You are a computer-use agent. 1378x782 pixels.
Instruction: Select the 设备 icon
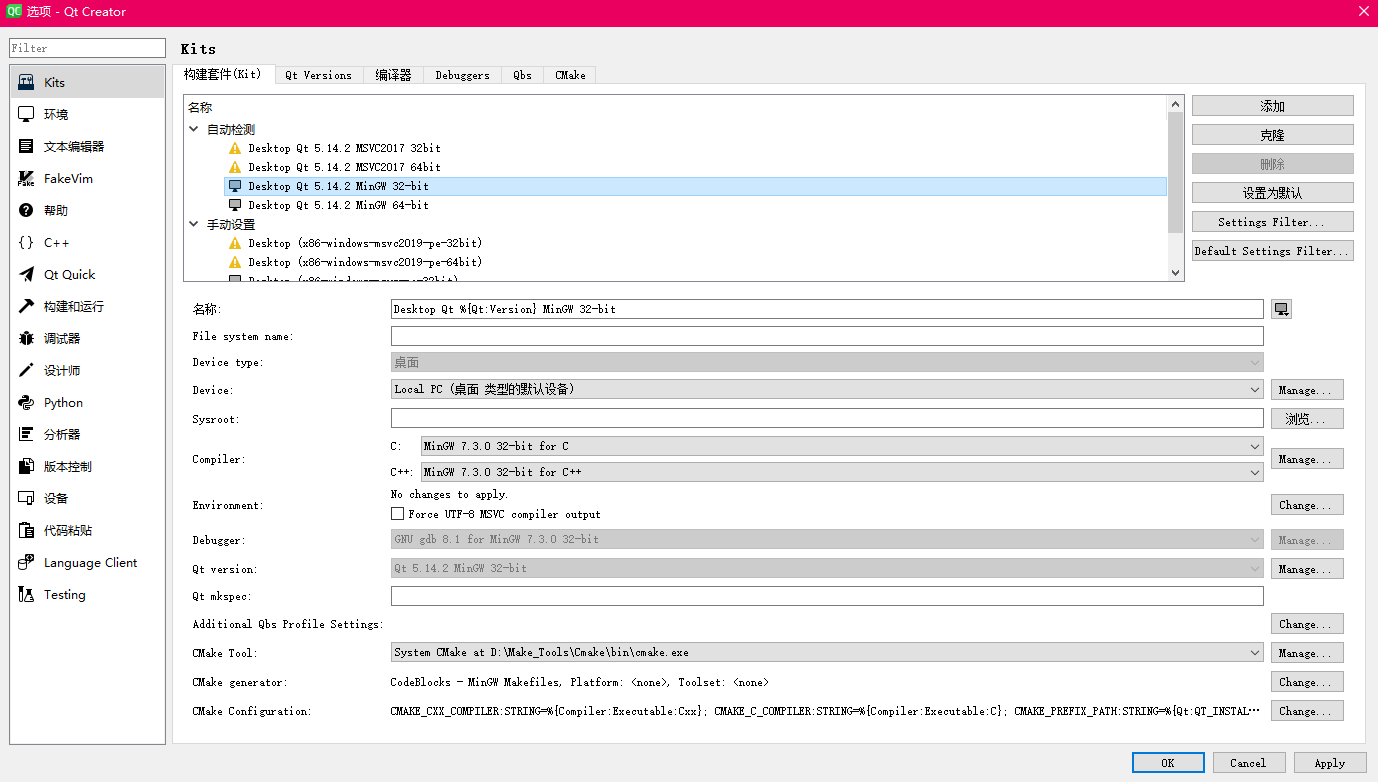[x=27, y=498]
